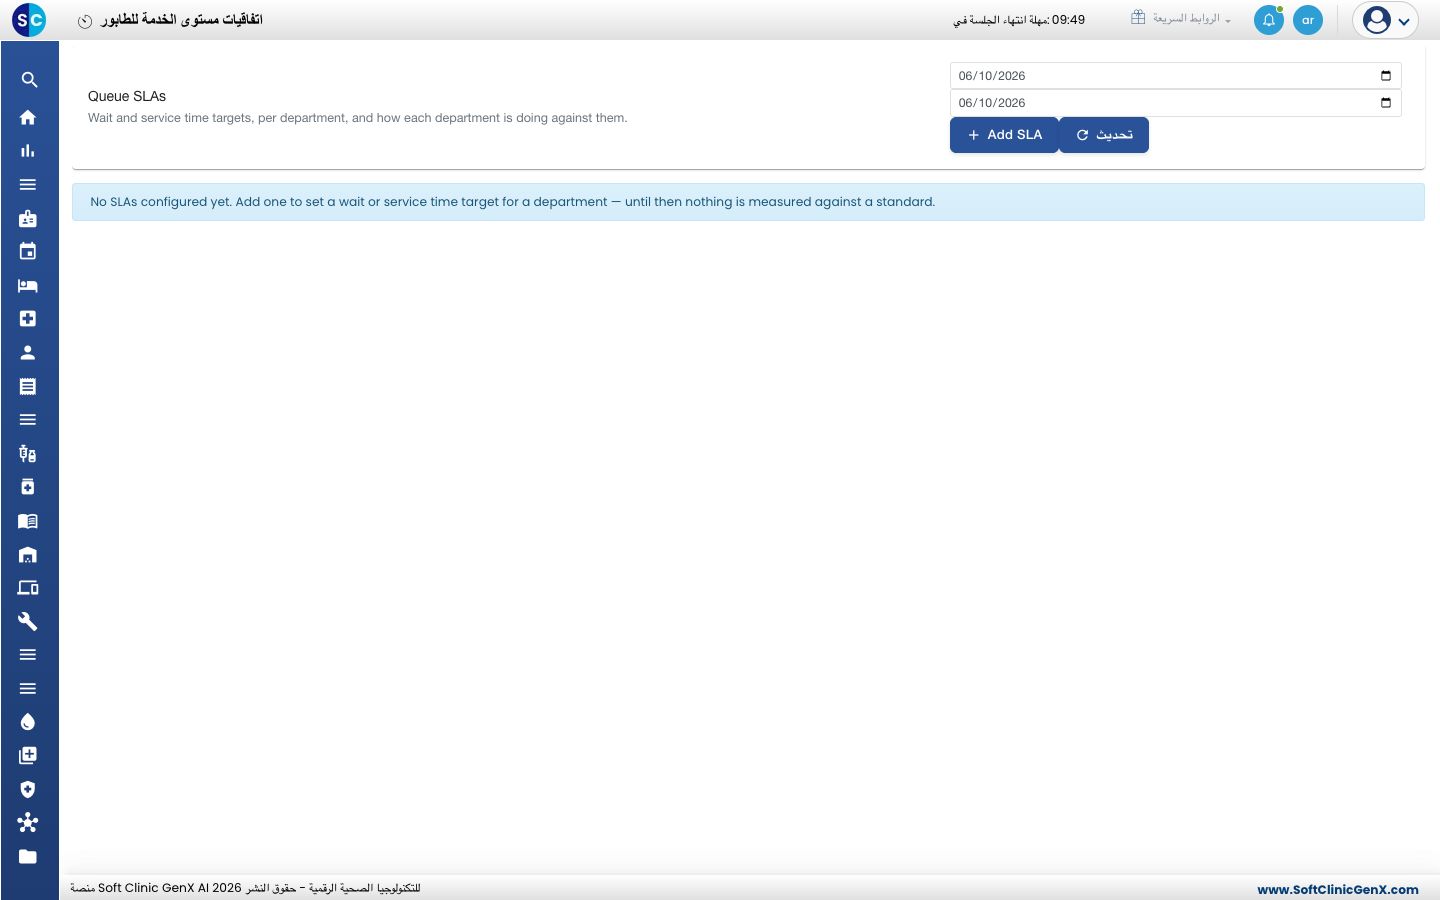Select the wrench maintenance sidebar icon
The height and width of the screenshot is (900, 1440).
coord(28,621)
